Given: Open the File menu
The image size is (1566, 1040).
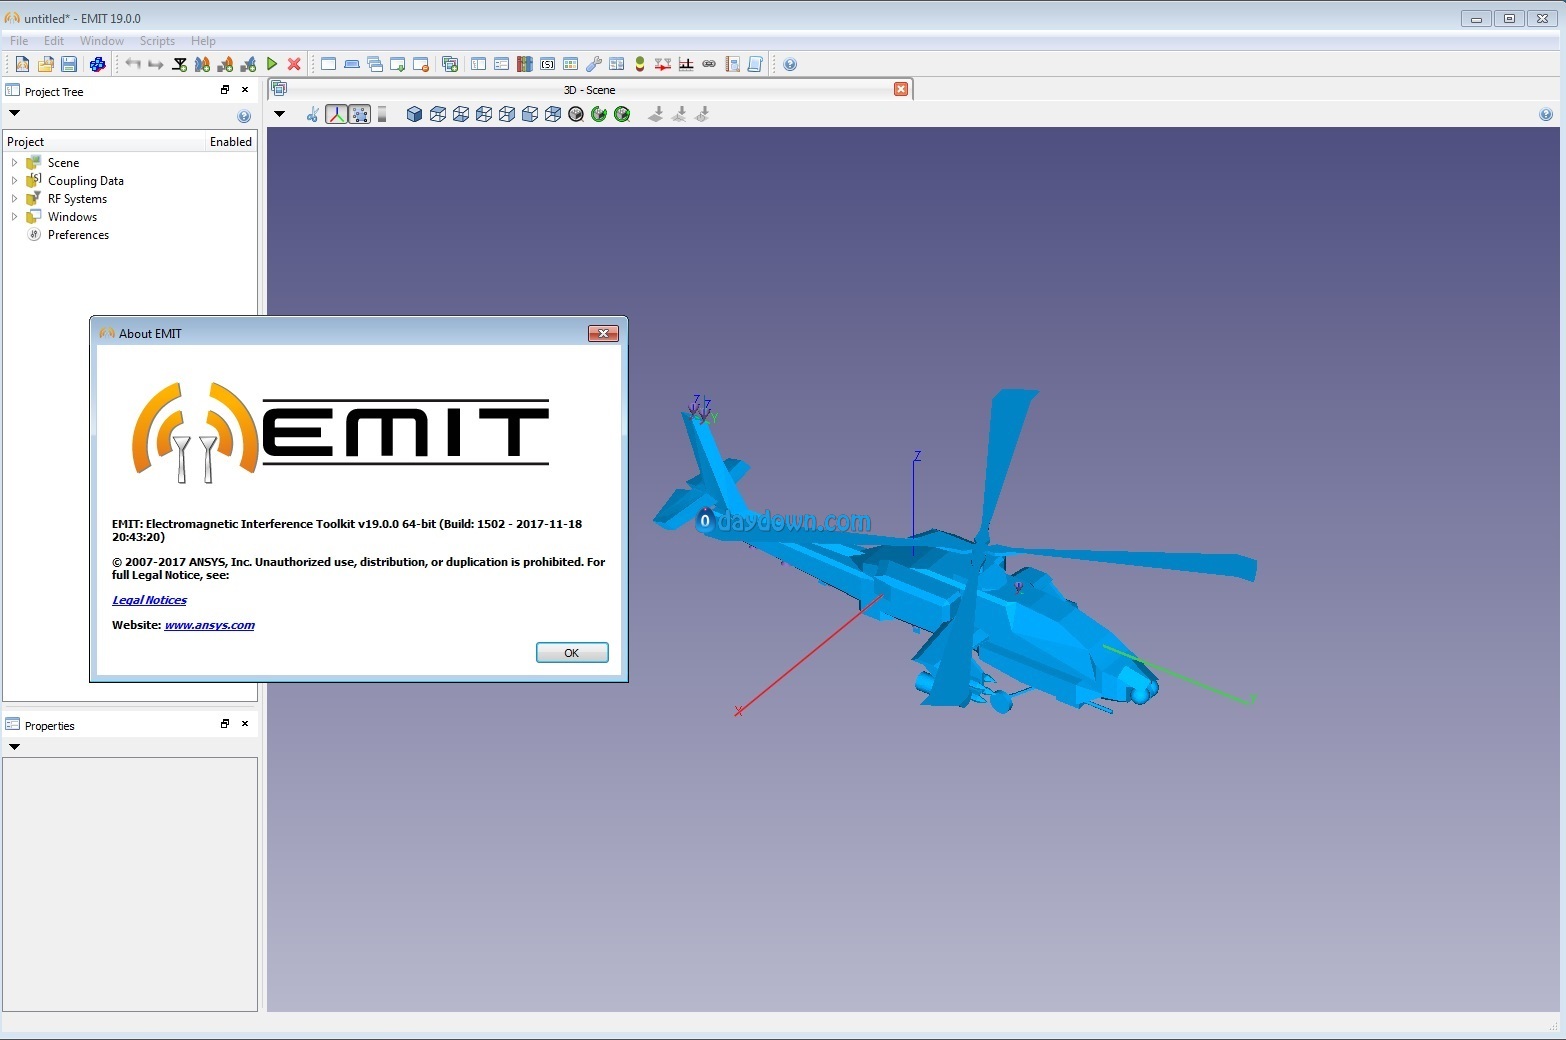Looking at the screenshot, I should tap(19, 41).
